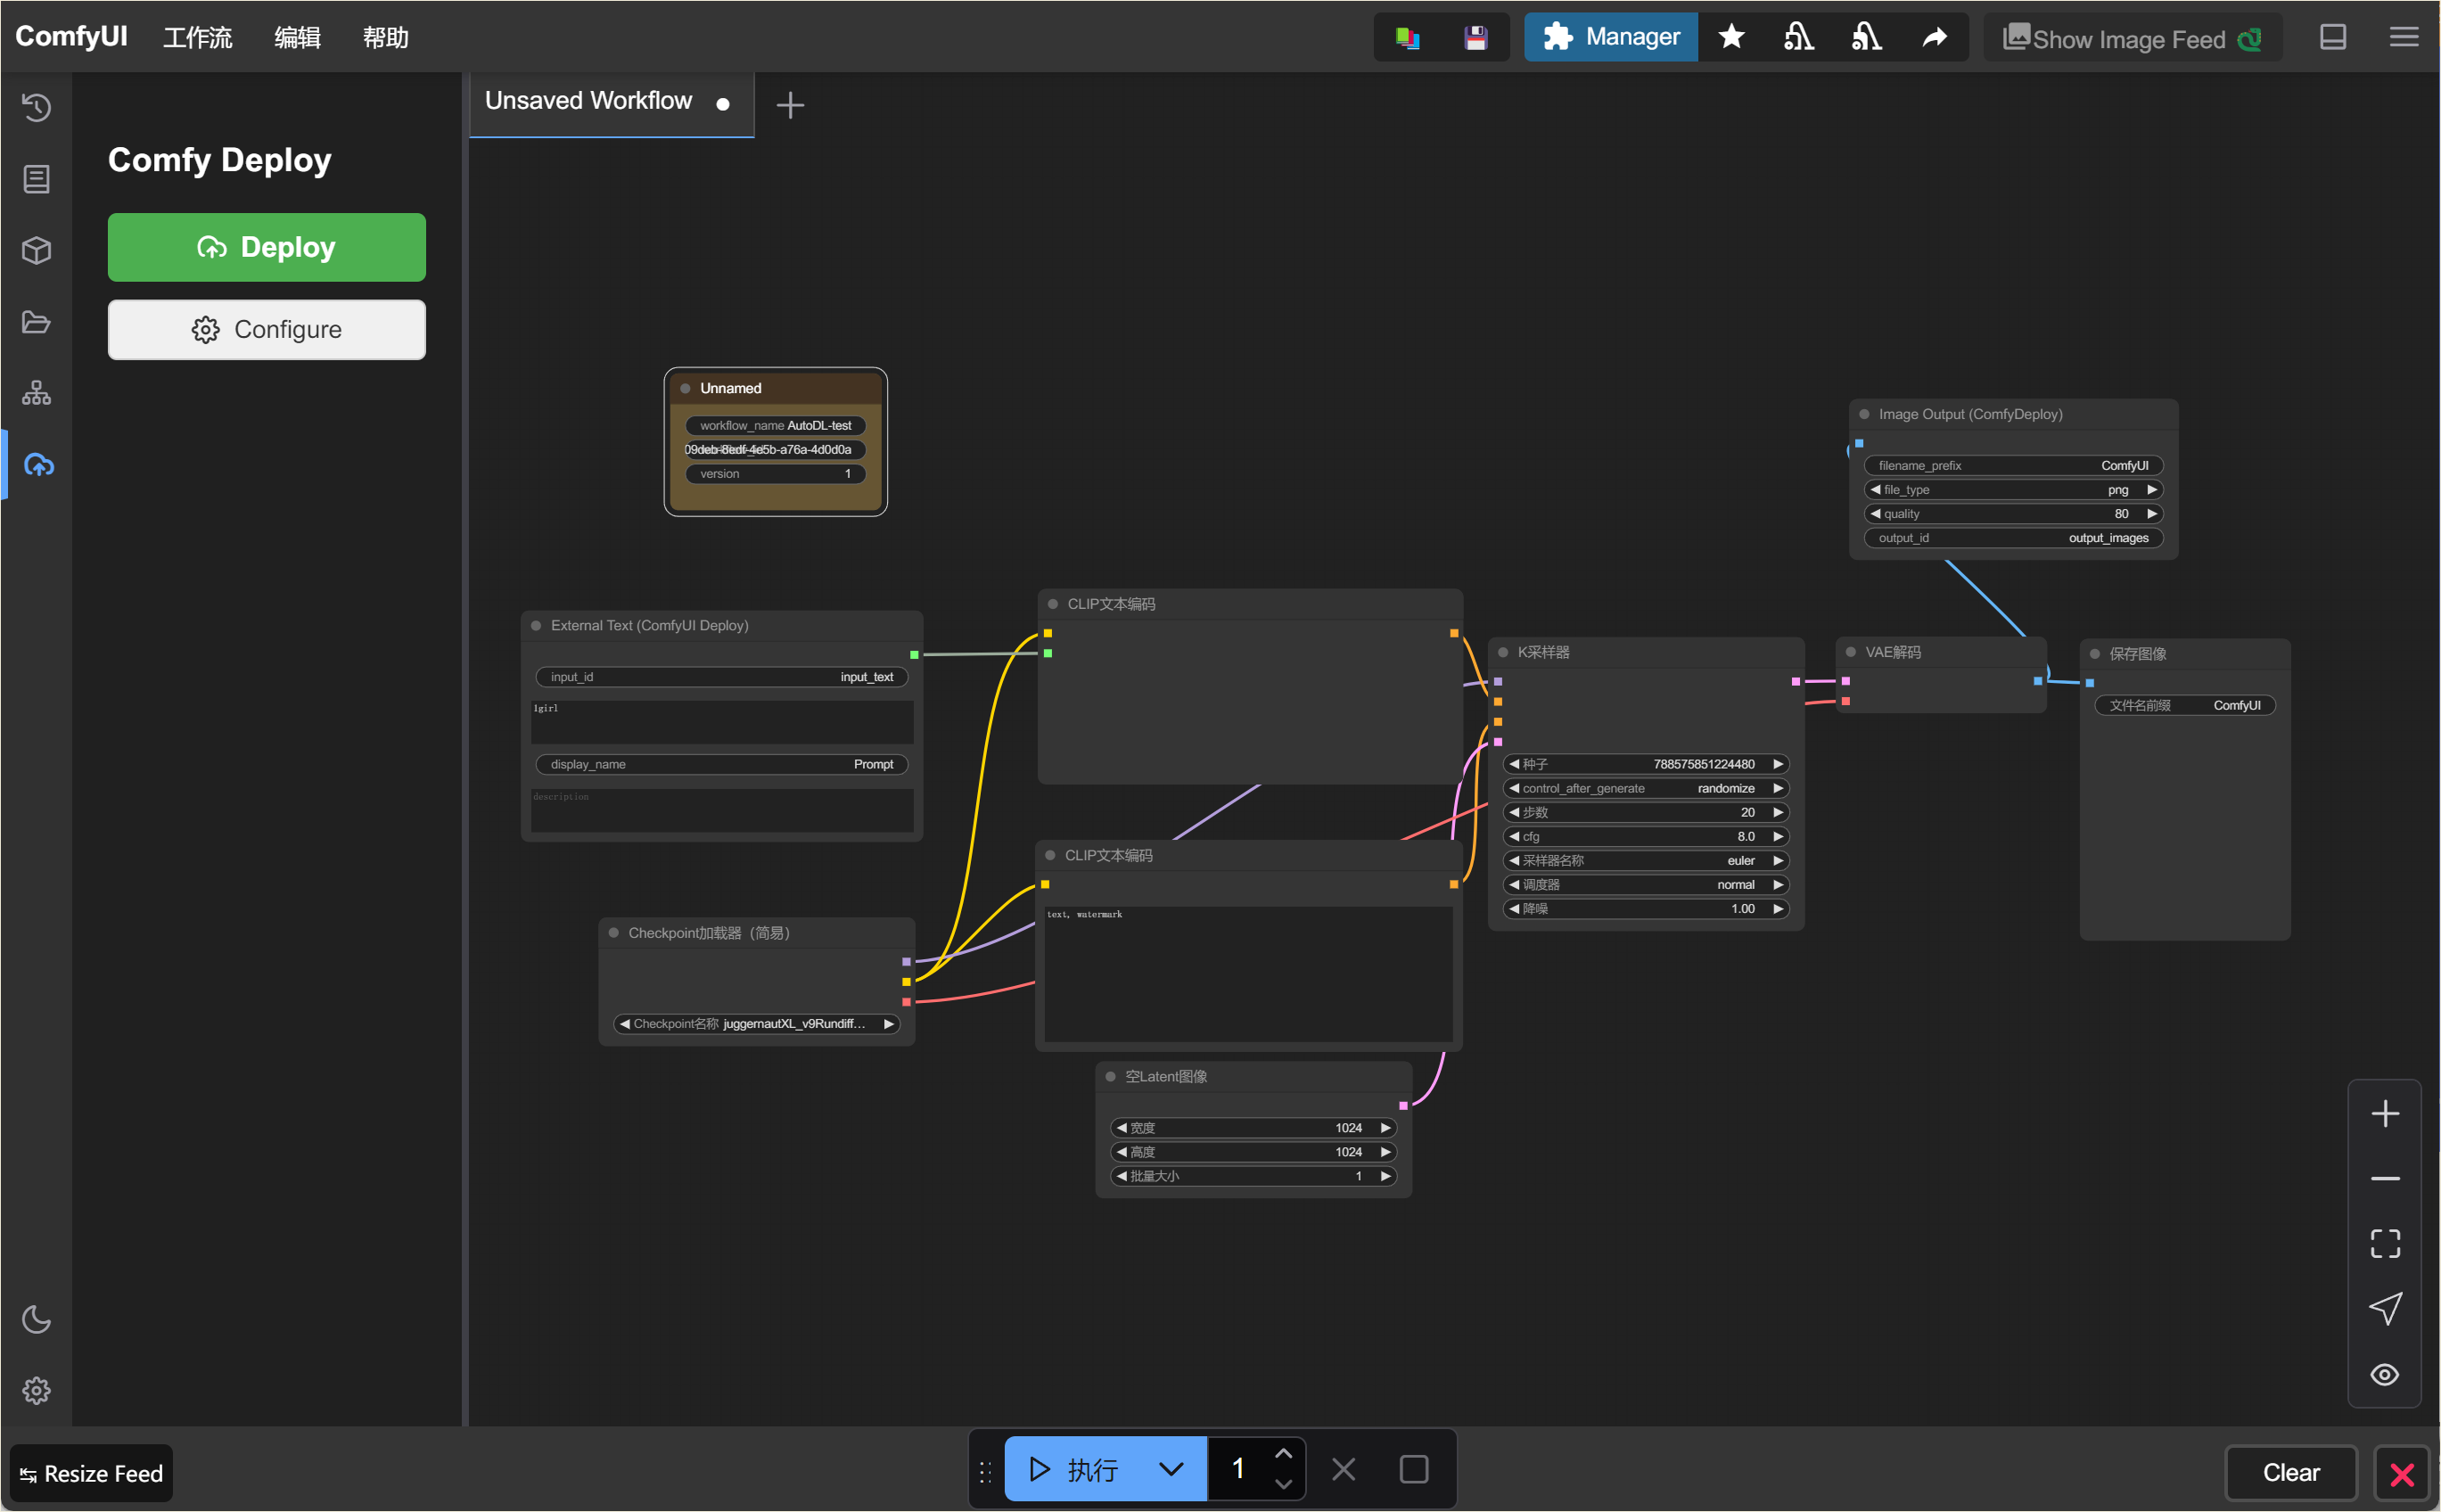Toggle the bottom panel icon

pyautogui.click(x=2332, y=37)
